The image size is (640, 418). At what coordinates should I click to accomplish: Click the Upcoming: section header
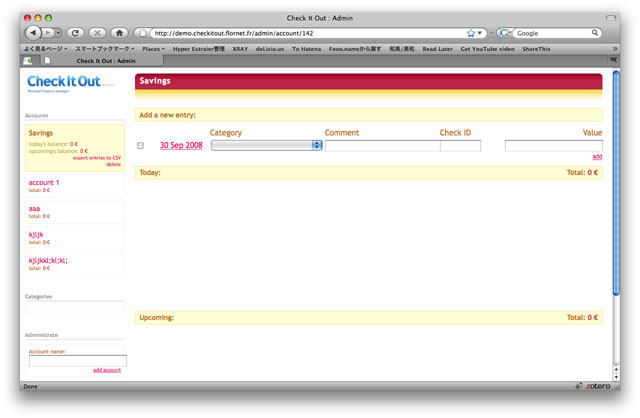pyautogui.click(x=369, y=318)
